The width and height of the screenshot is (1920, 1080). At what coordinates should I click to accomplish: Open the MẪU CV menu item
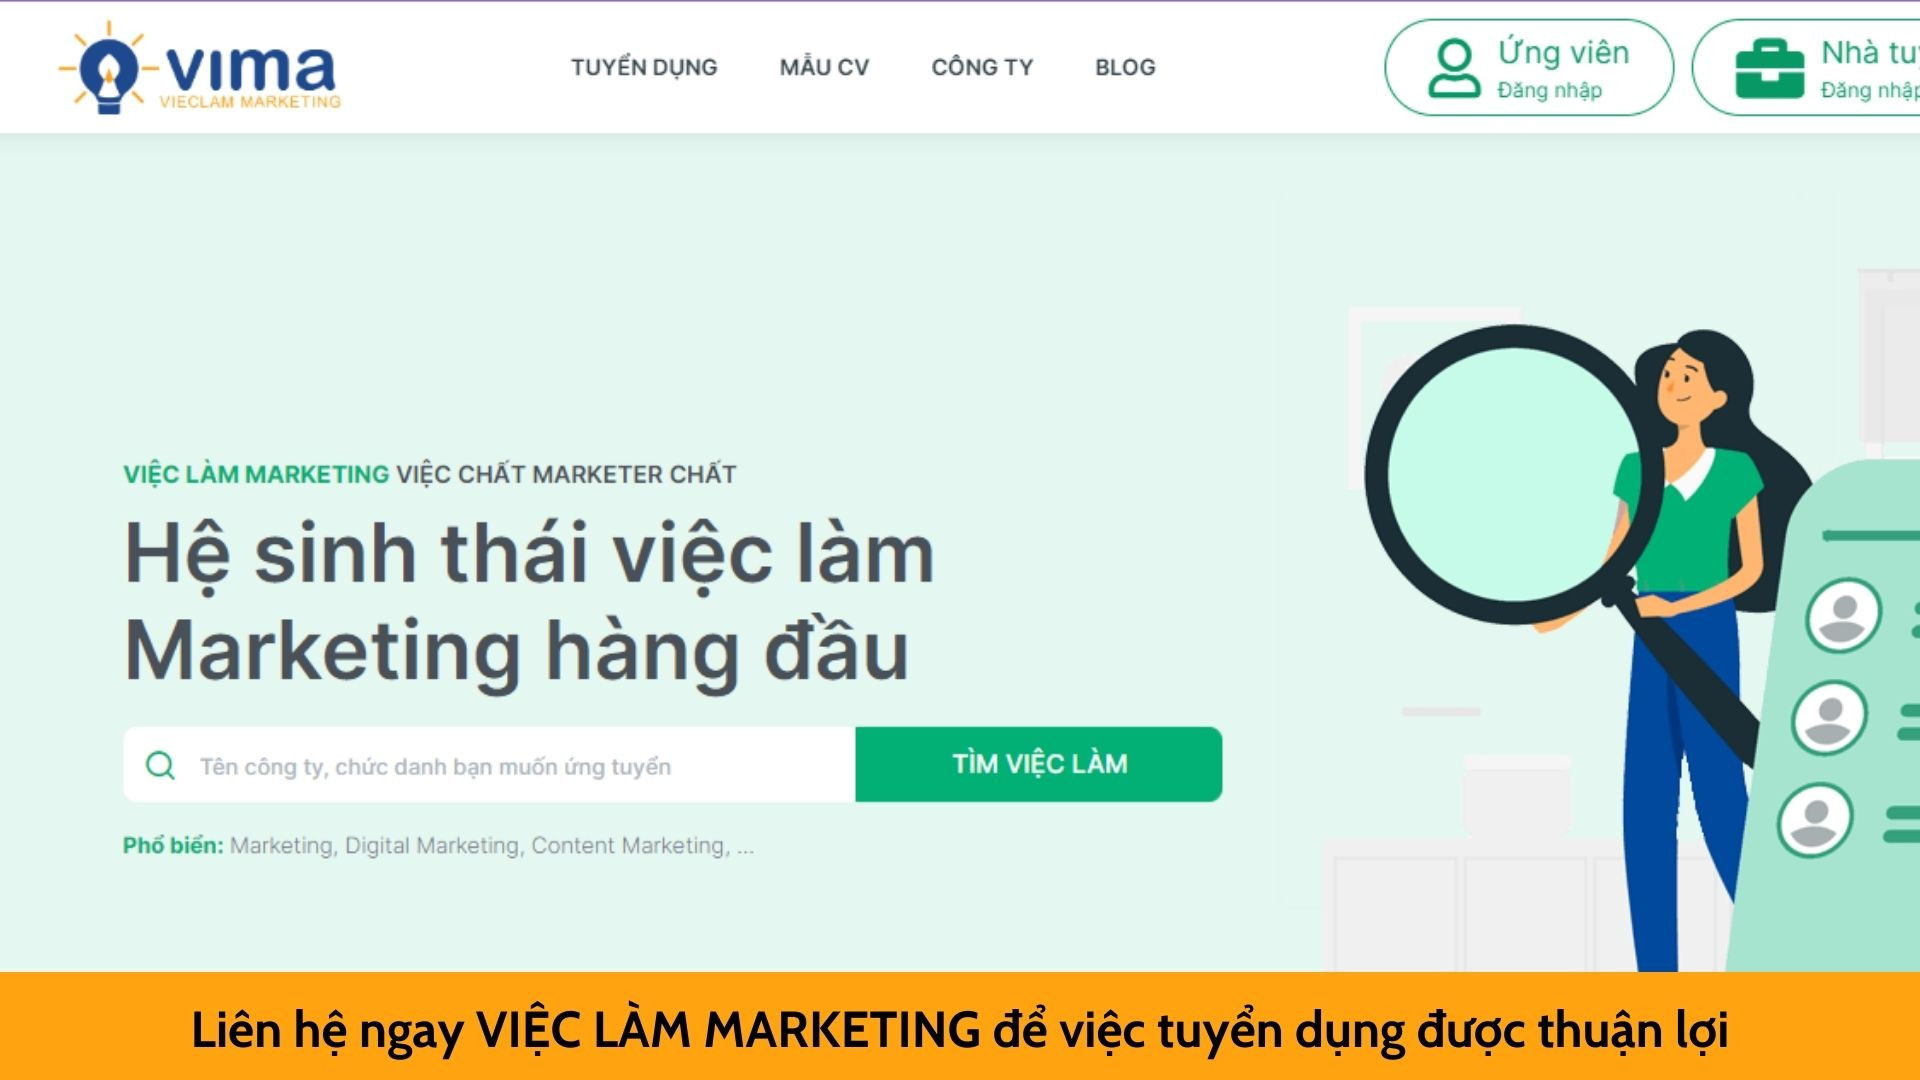824,68
